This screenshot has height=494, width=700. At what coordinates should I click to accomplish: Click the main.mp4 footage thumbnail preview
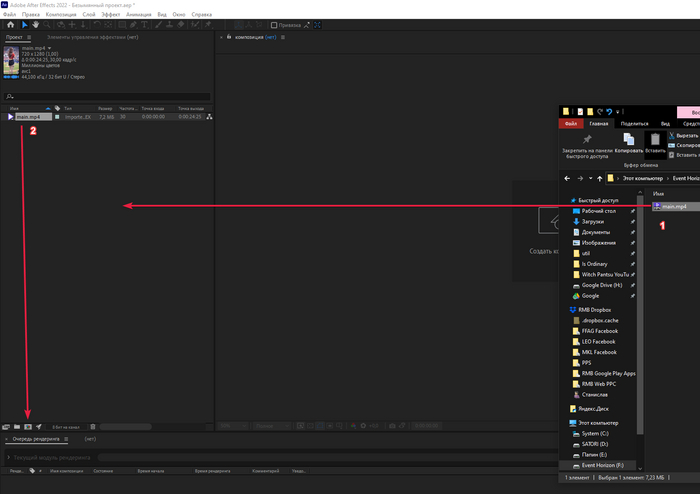click(x=11, y=60)
